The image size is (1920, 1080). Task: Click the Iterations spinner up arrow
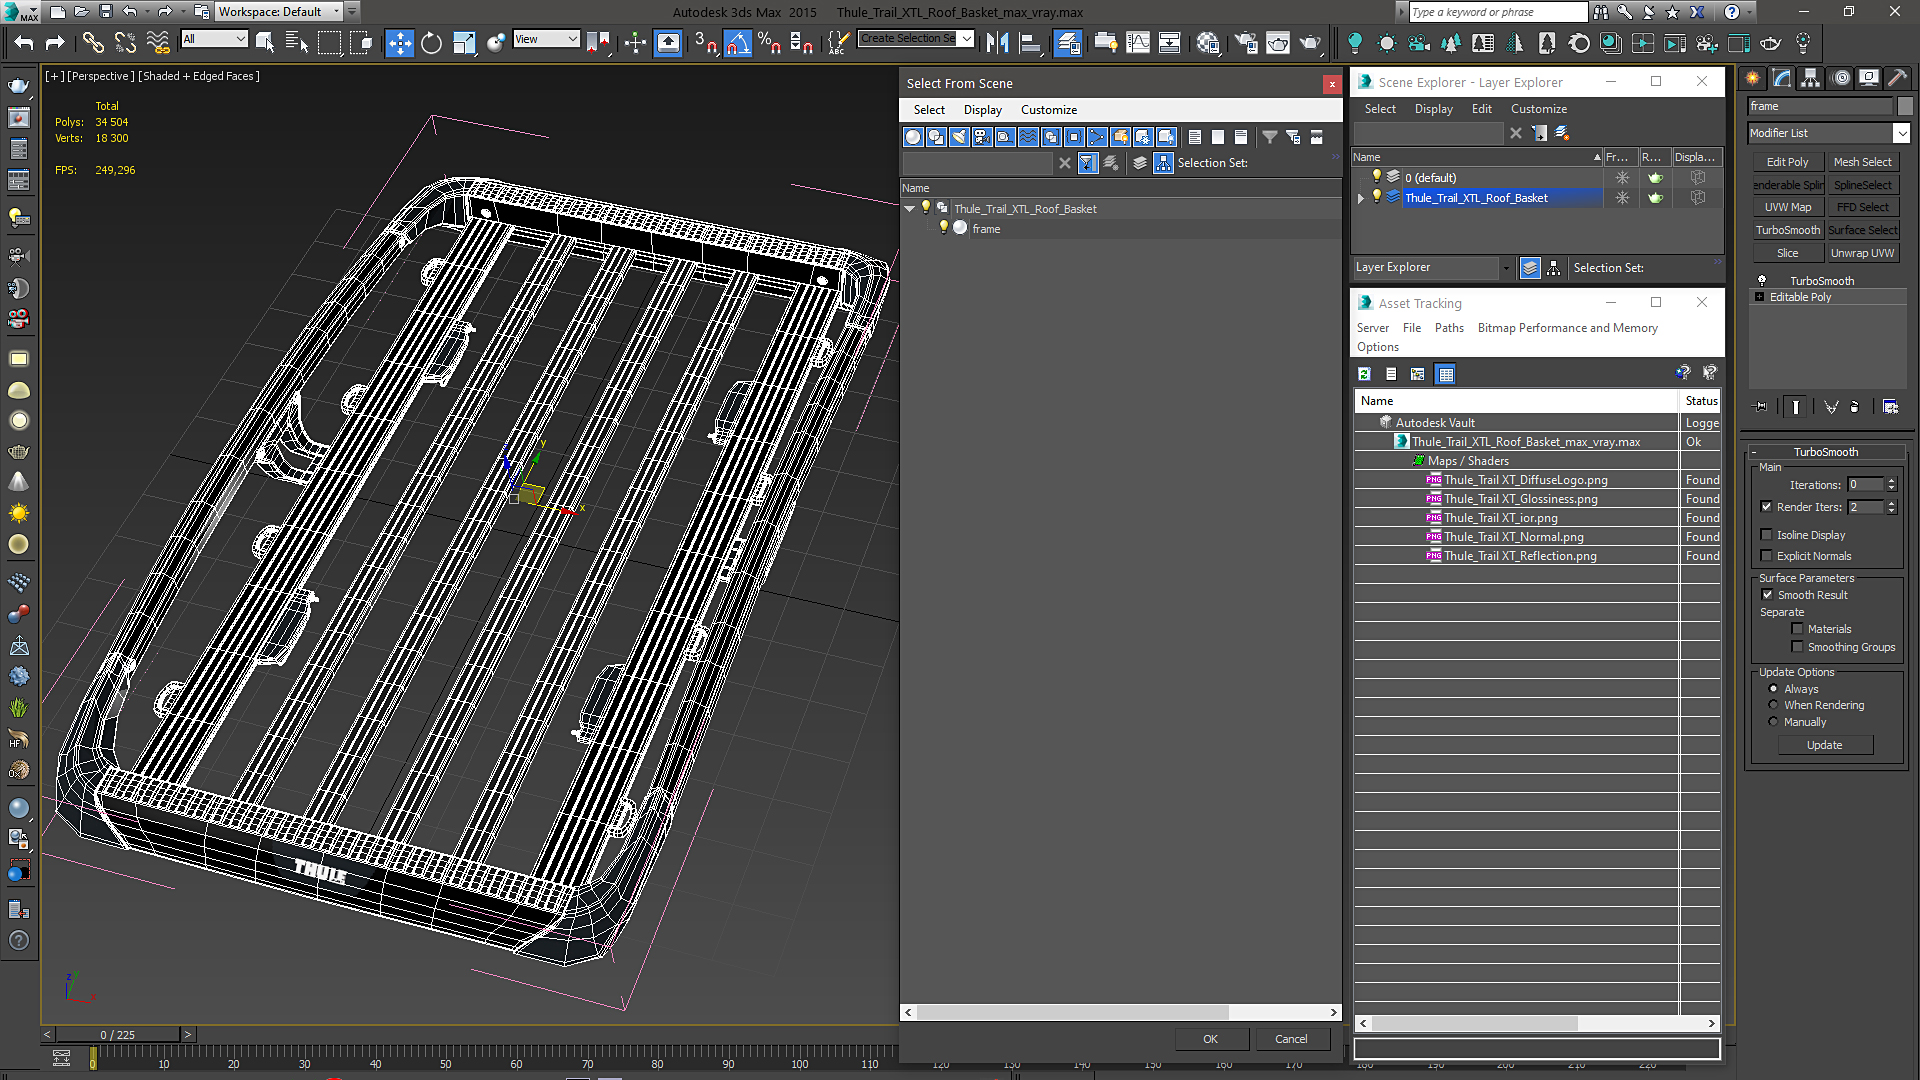click(x=1891, y=481)
